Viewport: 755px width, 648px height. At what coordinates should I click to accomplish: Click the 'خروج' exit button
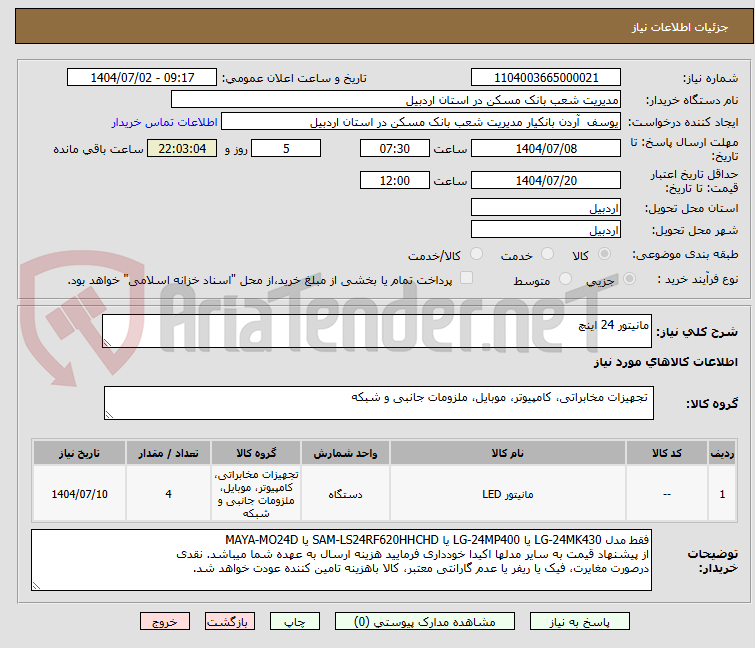(165, 622)
